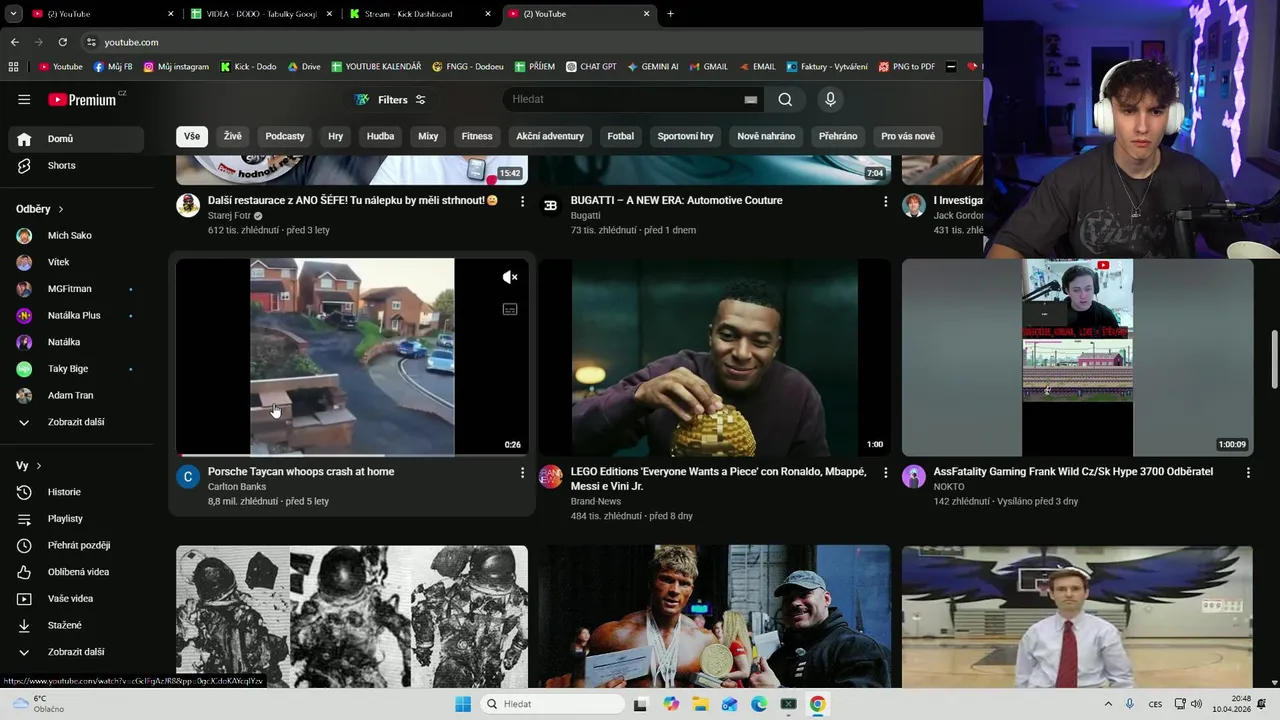Select the Akční adventury filter chip
Screen dimensions: 1280x720
pyautogui.click(x=550, y=136)
